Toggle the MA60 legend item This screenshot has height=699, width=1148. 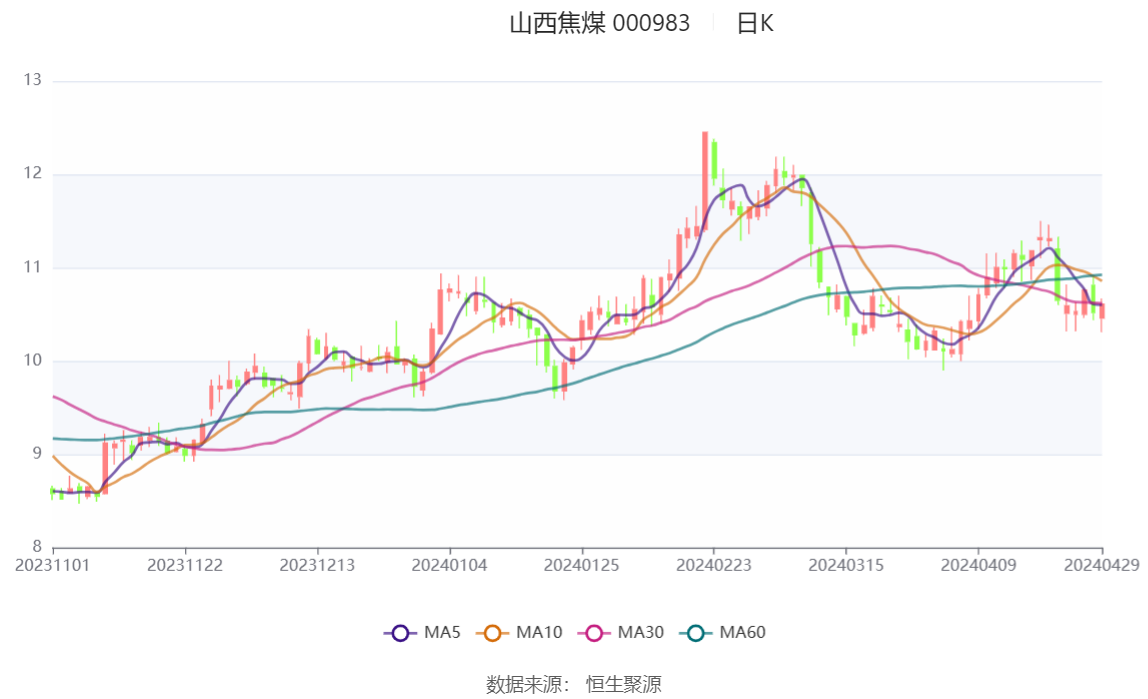point(723,632)
